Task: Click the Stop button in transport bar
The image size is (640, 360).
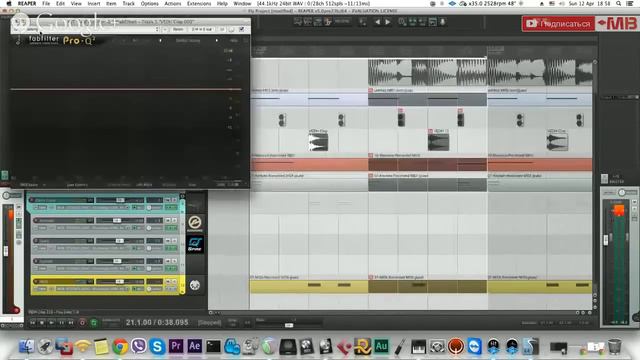Action: click(x=42, y=322)
